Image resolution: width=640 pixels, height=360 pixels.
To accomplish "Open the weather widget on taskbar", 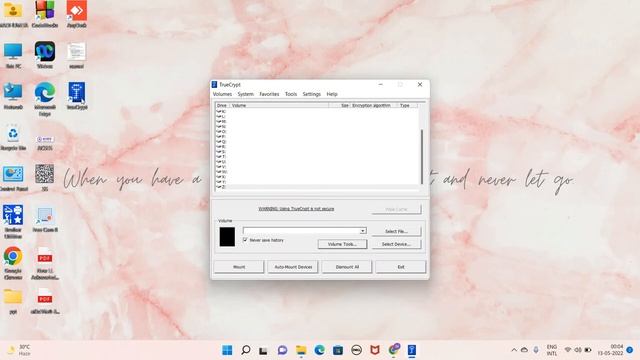I will [19, 350].
